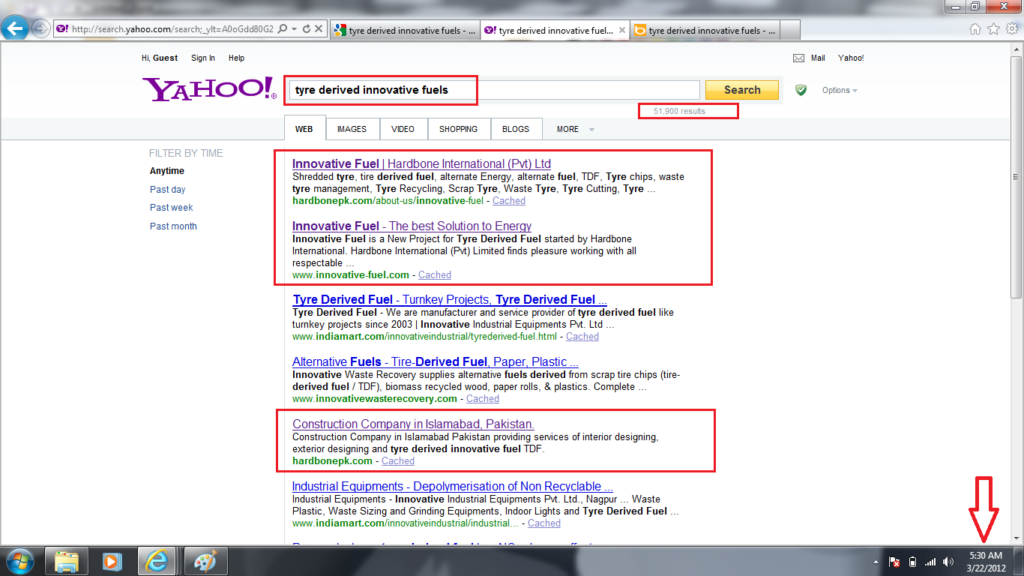The height and width of the screenshot is (576, 1024).
Task: Open the Action Center flag icon
Action: (894, 562)
